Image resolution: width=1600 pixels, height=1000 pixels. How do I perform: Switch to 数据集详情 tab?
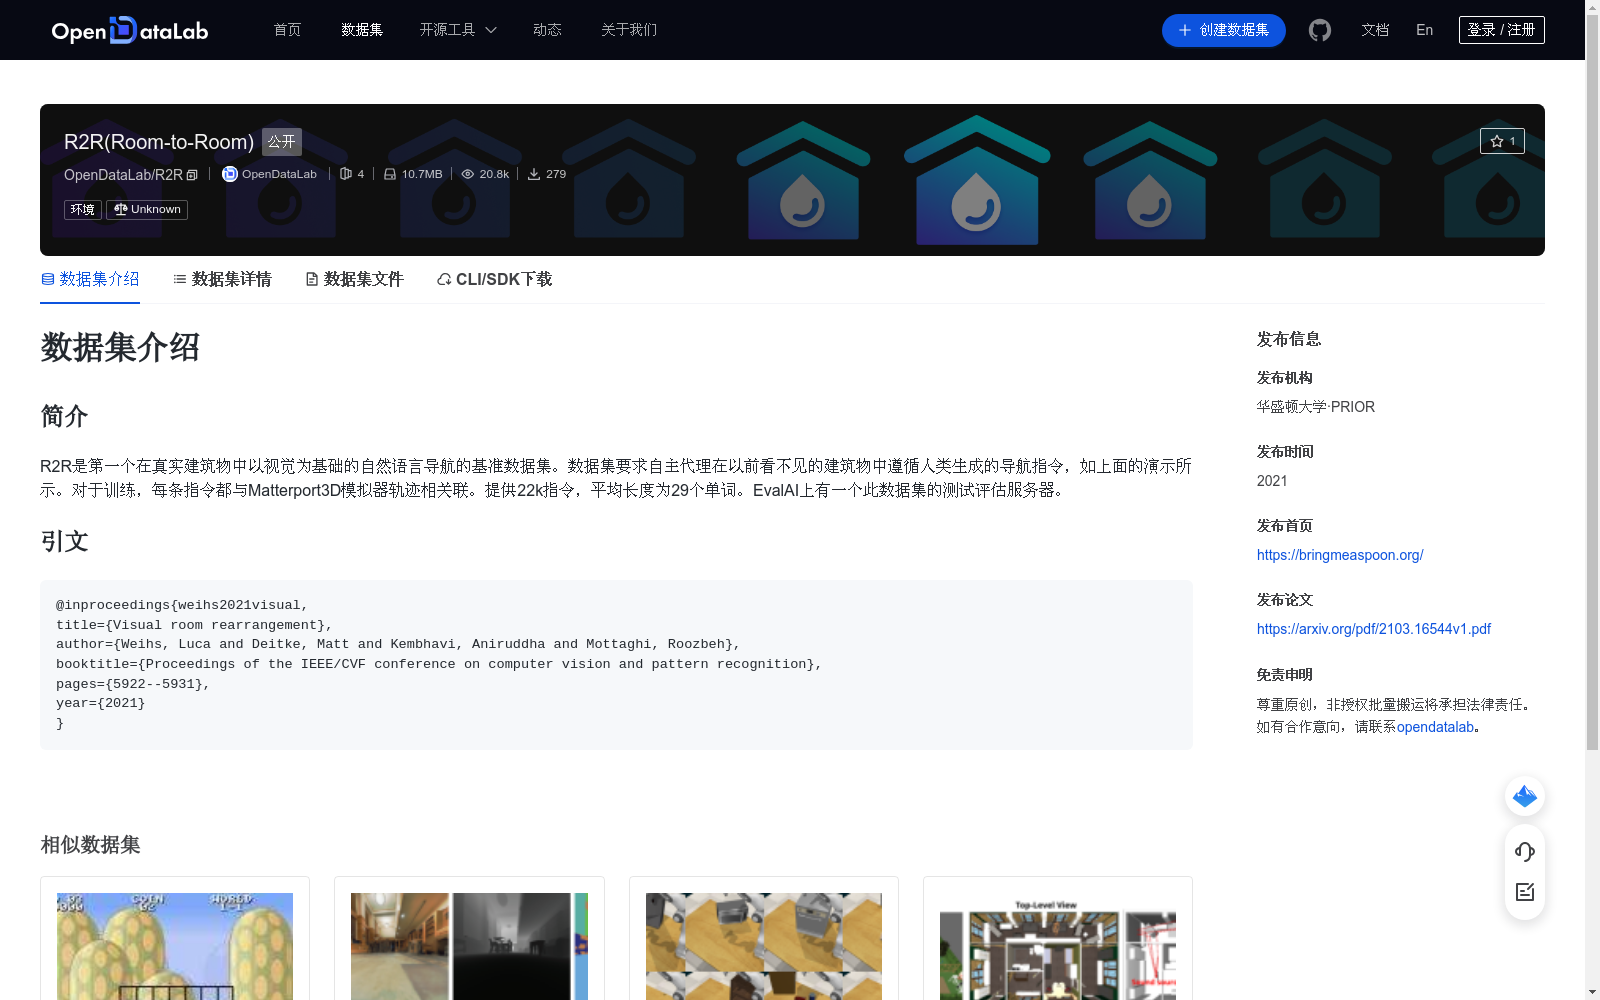[222, 279]
